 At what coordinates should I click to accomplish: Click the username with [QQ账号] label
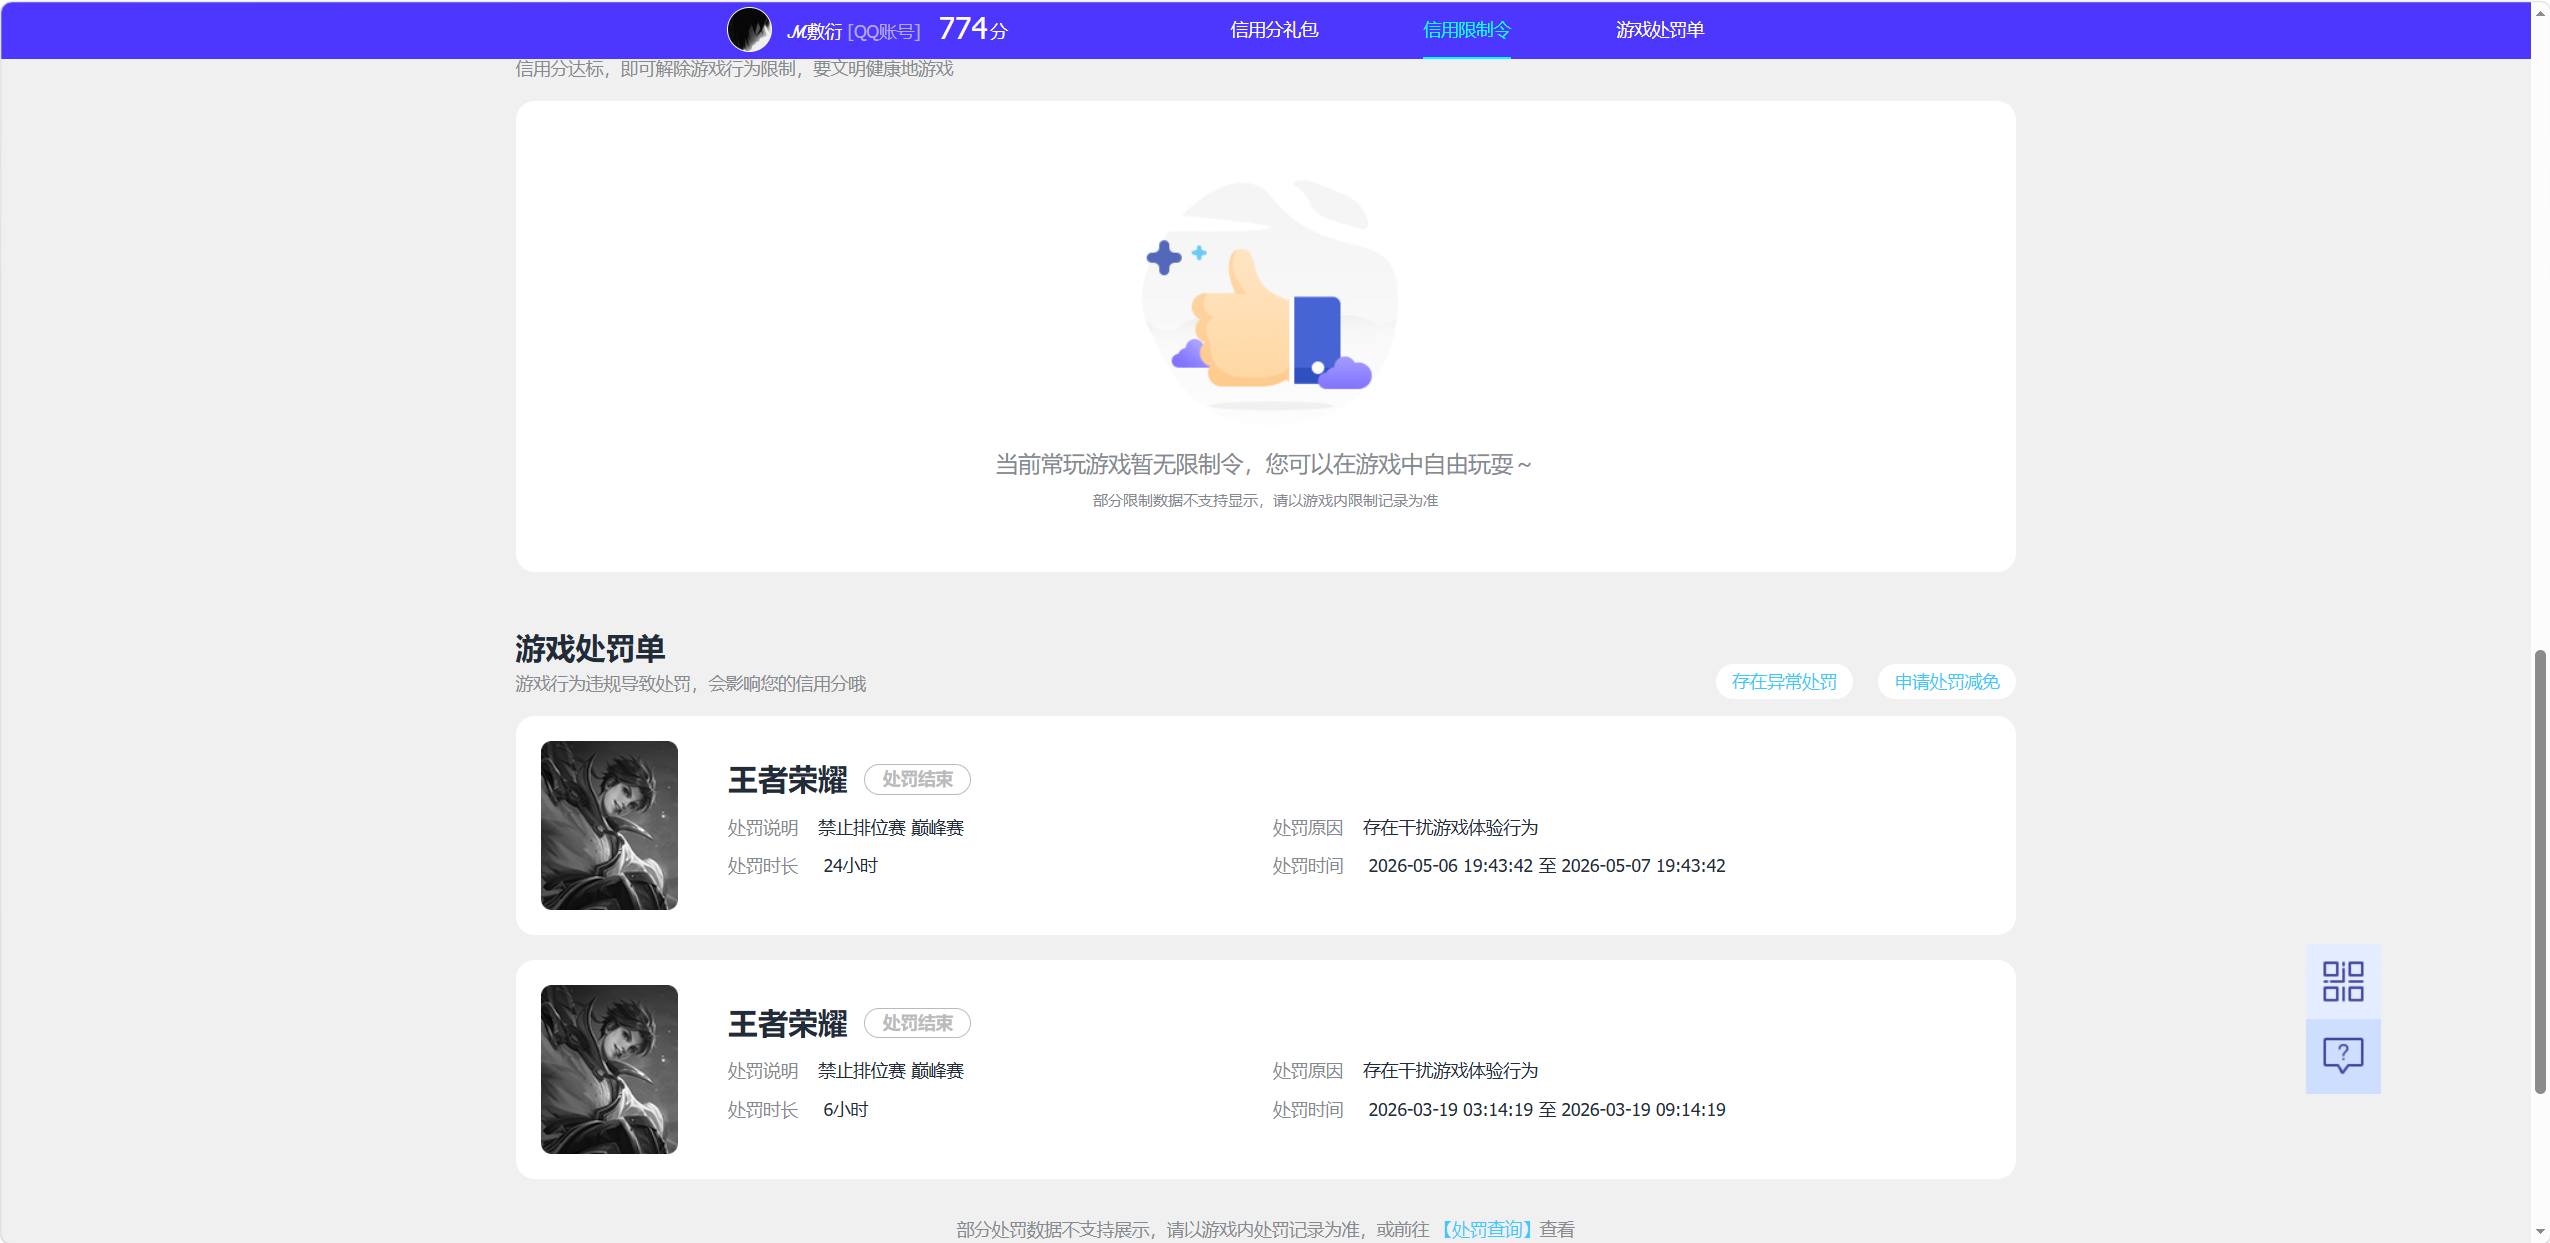pyautogui.click(x=853, y=31)
